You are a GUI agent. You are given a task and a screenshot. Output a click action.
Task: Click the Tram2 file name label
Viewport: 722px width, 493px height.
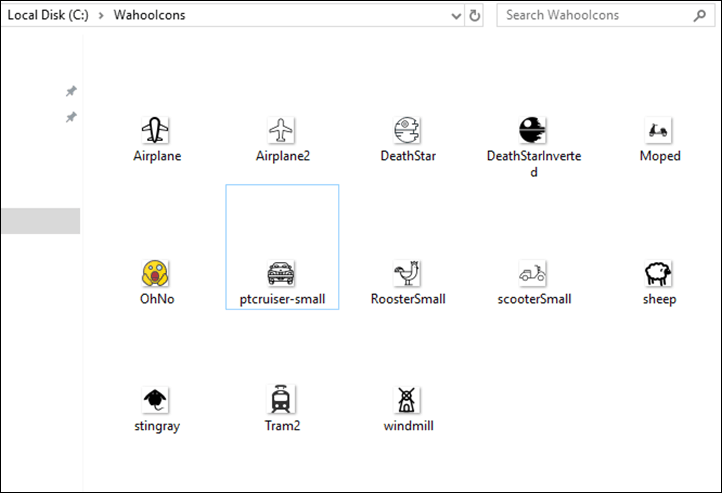[282, 425]
